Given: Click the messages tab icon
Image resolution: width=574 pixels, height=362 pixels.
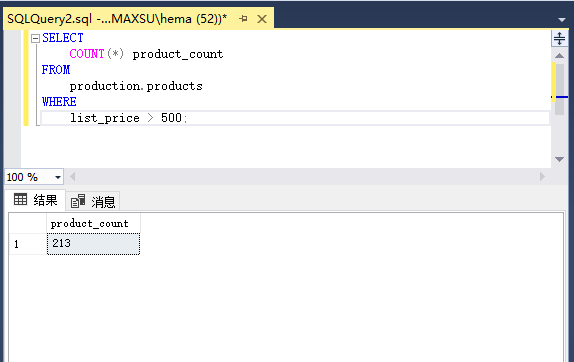Looking at the screenshot, I should [x=78, y=201].
